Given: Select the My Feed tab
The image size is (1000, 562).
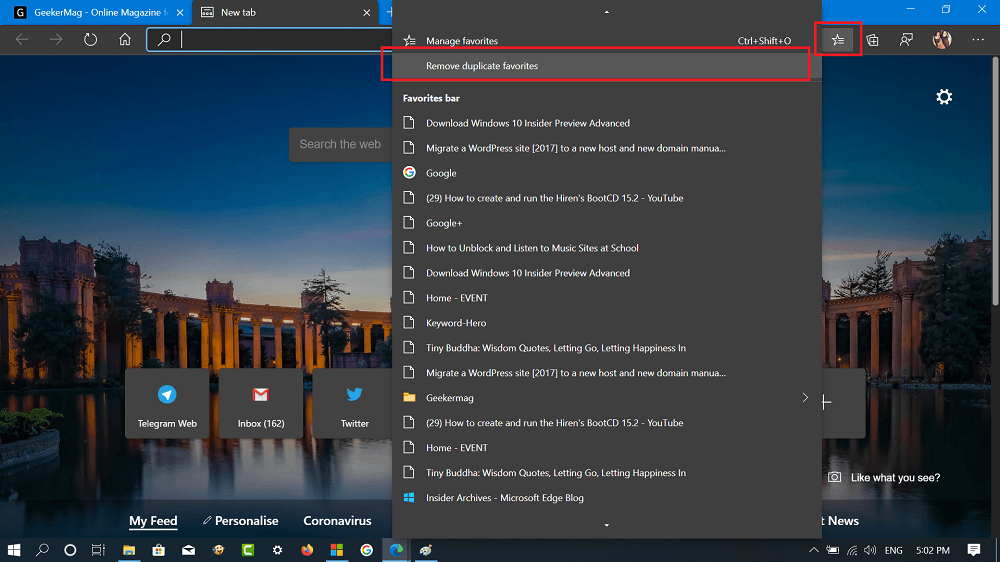Looking at the screenshot, I should (x=153, y=521).
